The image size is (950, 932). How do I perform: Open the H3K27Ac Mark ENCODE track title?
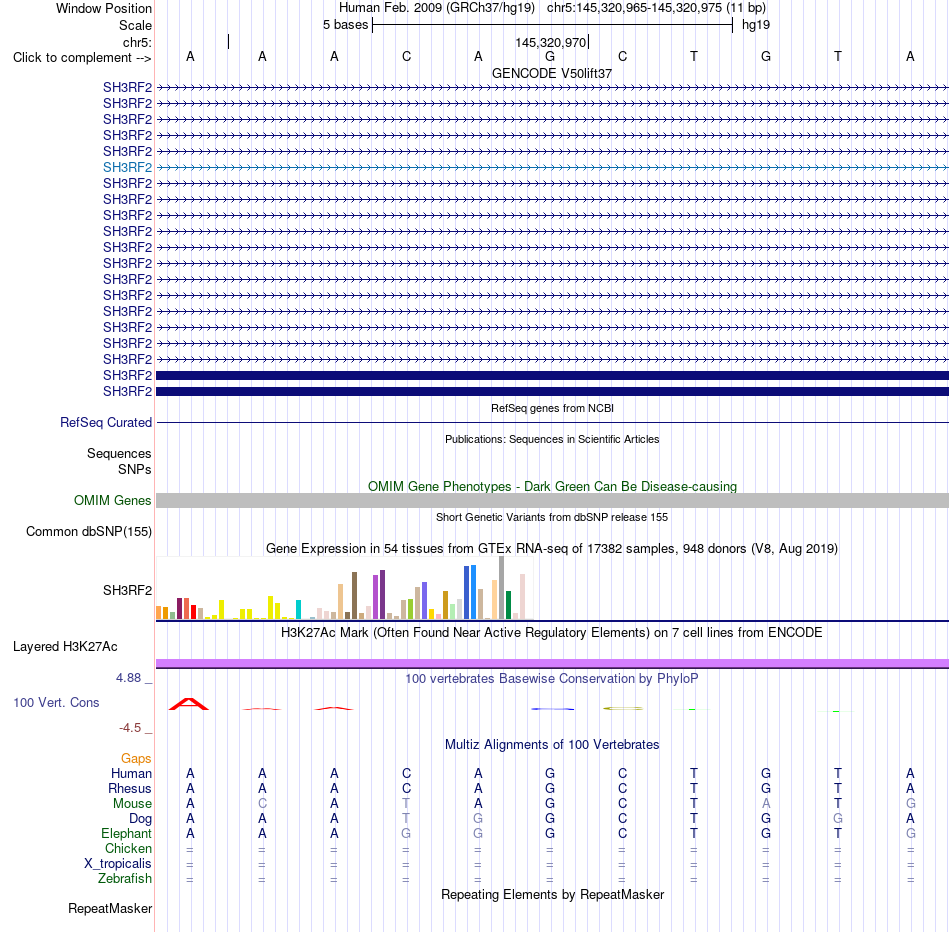click(x=552, y=633)
